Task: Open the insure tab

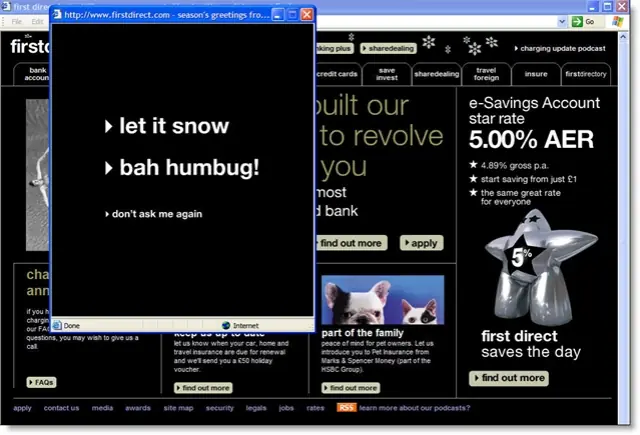Action: click(x=536, y=74)
